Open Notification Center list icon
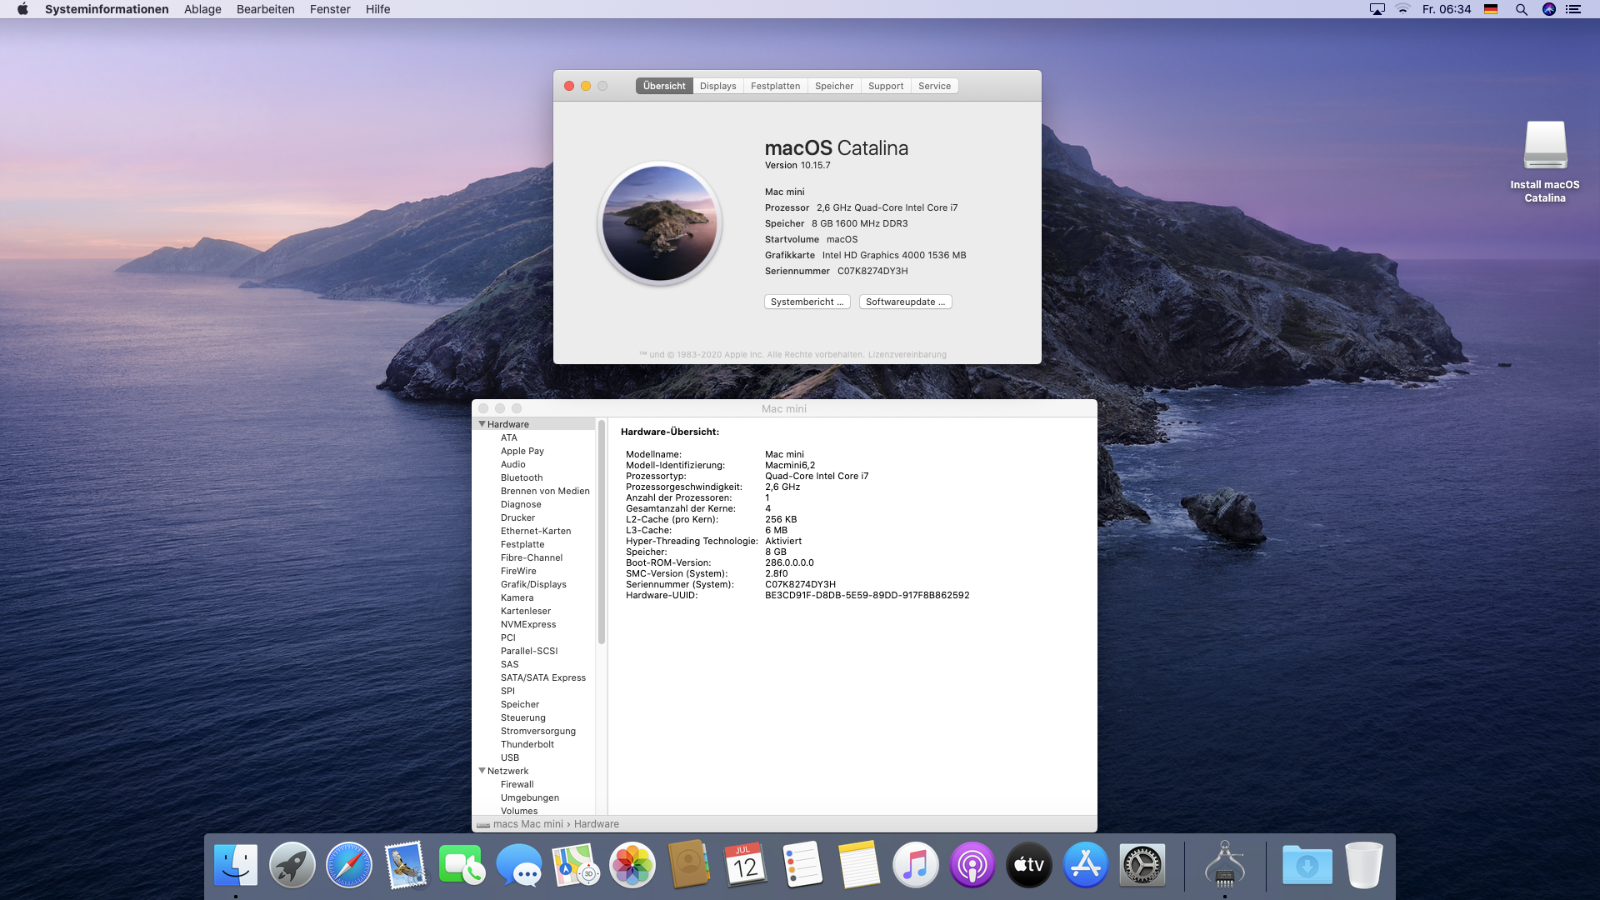Image resolution: width=1600 pixels, height=900 pixels. (1574, 9)
